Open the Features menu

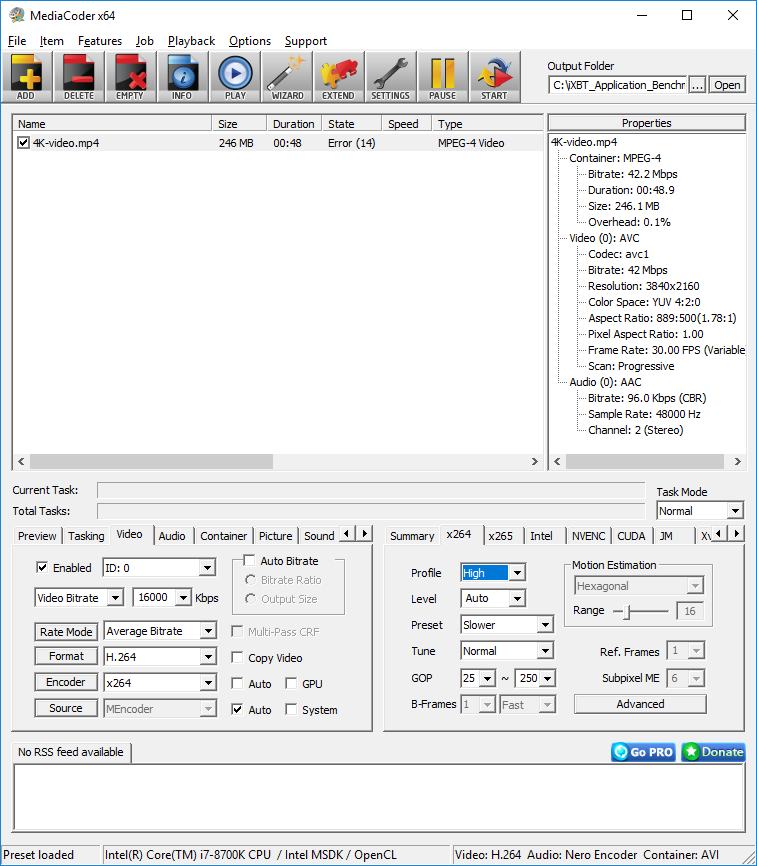pos(100,41)
